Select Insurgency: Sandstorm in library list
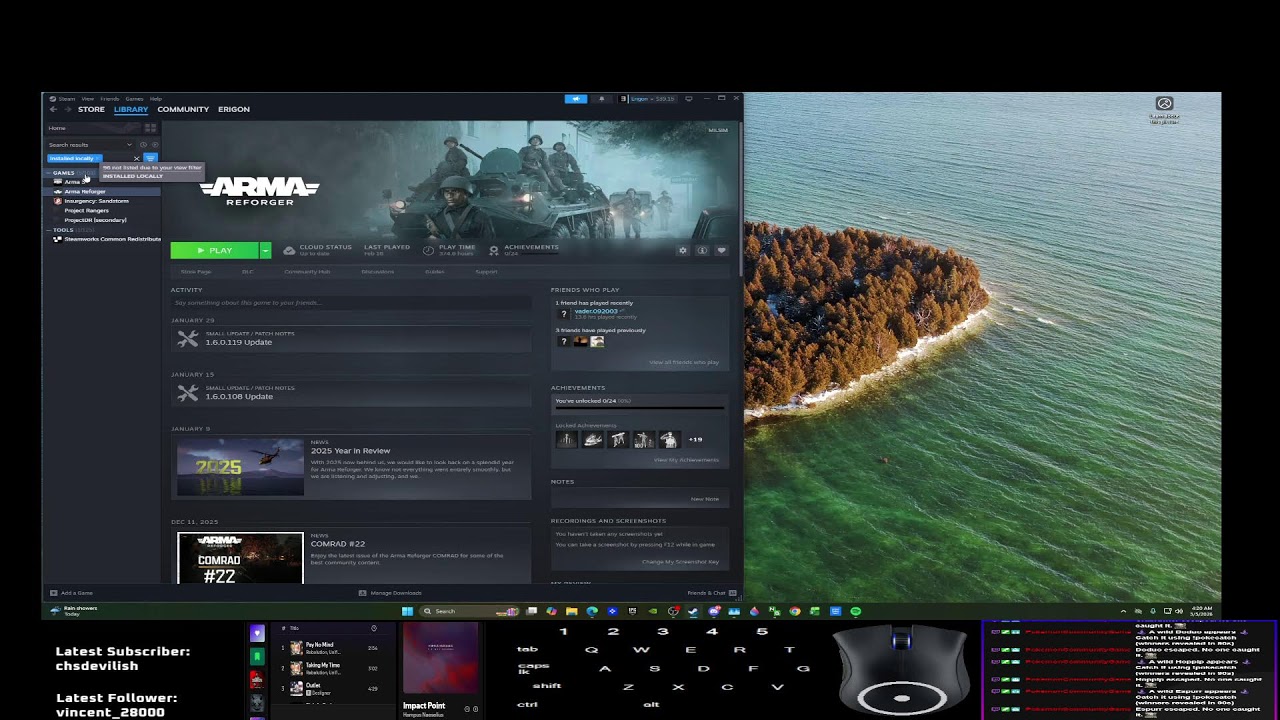Screen dimensions: 1280x720 pos(96,201)
